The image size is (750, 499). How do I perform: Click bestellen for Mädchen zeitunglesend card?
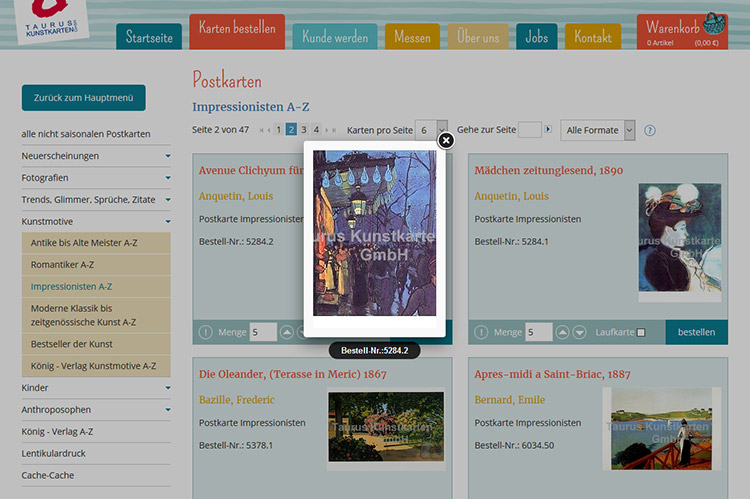click(696, 332)
